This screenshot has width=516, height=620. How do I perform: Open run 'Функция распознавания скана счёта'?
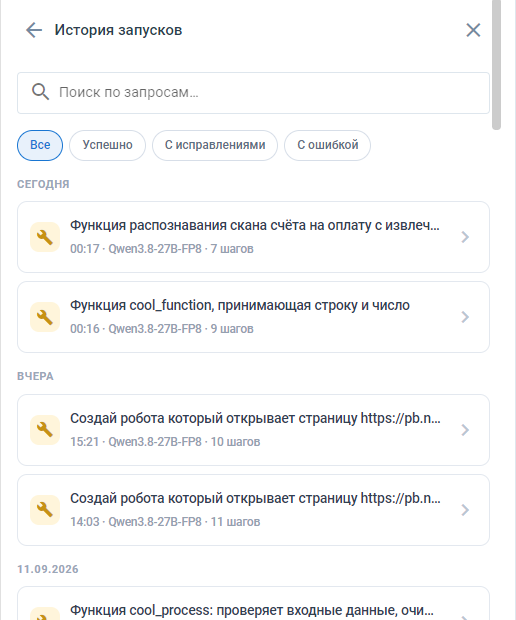pyautogui.click(x=255, y=225)
